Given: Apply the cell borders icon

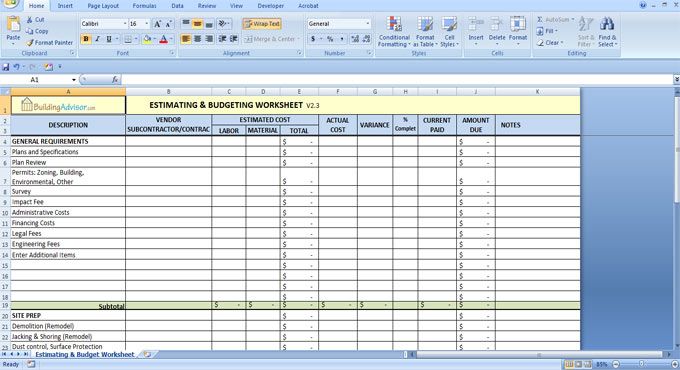Looking at the screenshot, I should tap(128, 39).
